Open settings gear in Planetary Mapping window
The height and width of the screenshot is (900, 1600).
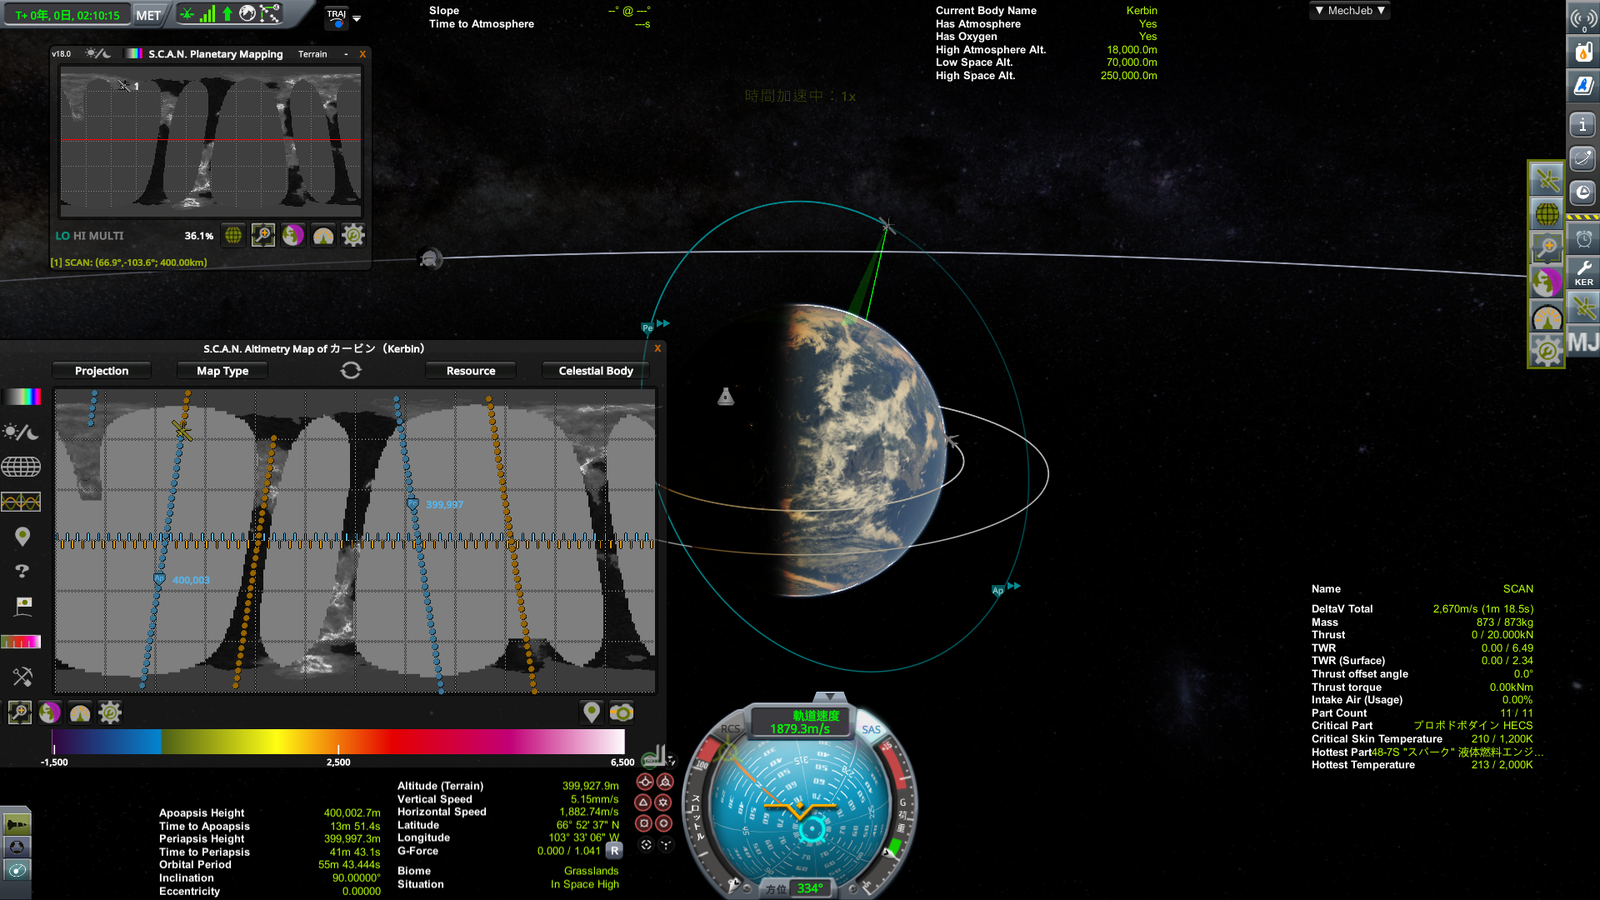click(x=353, y=235)
